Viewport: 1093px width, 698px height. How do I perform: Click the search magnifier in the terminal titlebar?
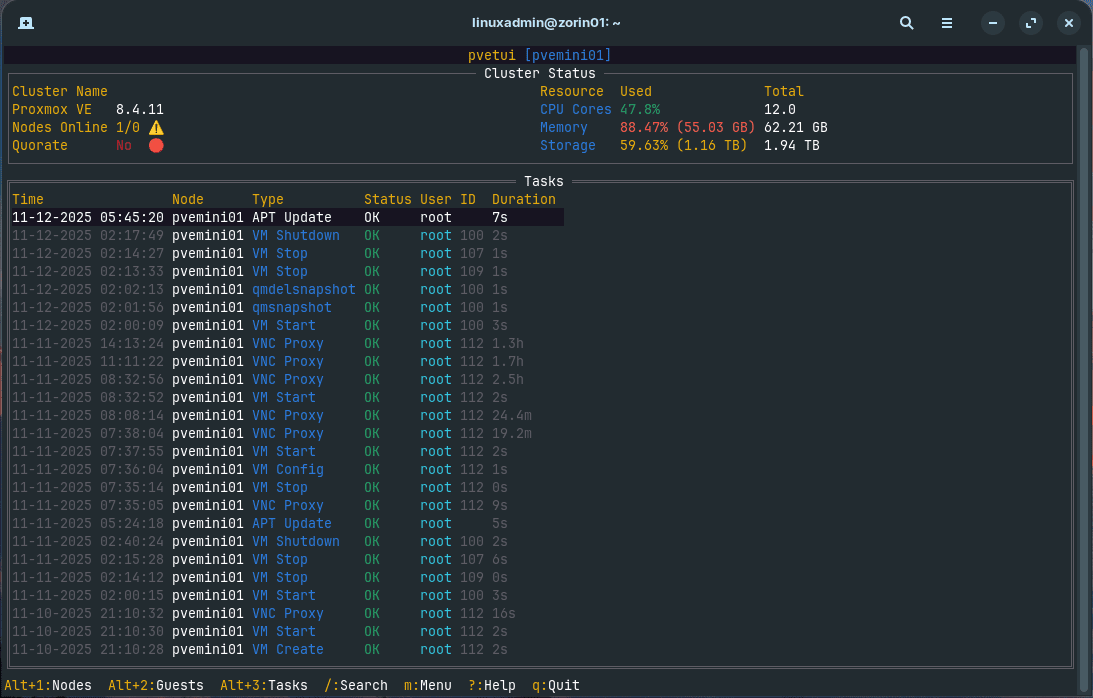906,22
